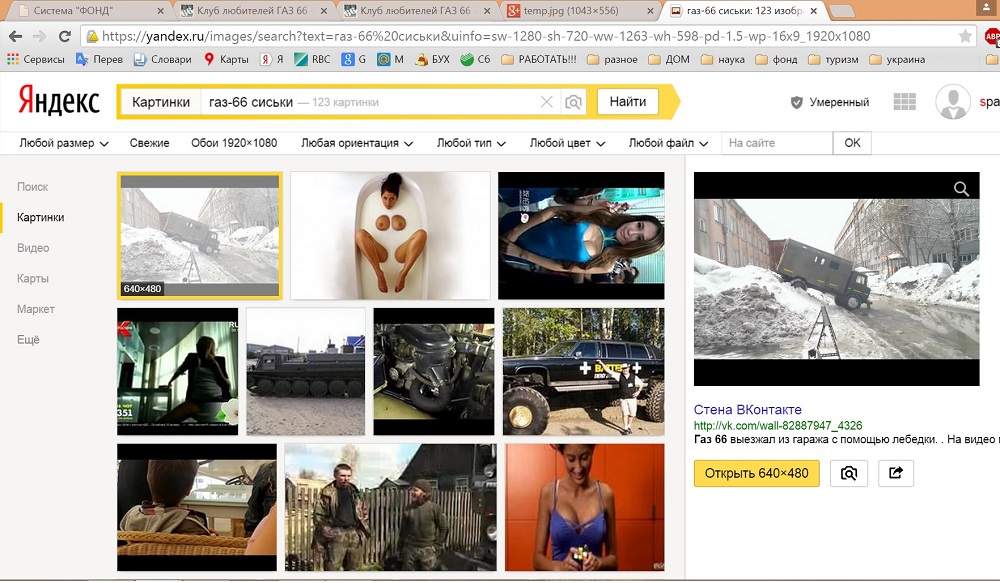
Task: Open the ДОМ bookmarks folder
Action: (669, 59)
